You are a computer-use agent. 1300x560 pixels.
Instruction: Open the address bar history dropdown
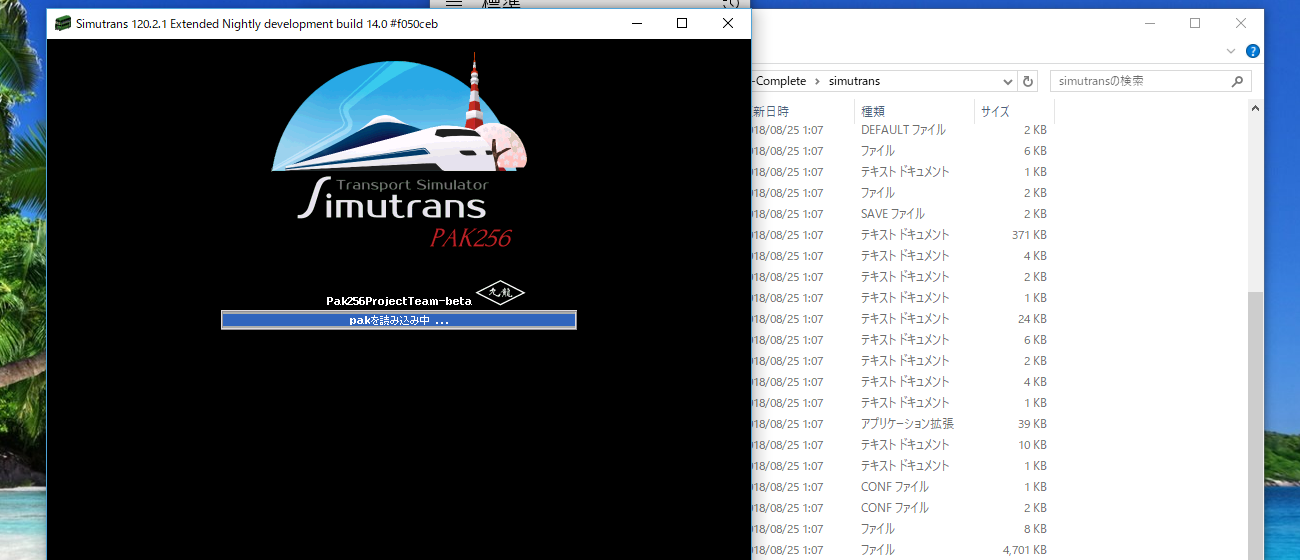[x=1007, y=81]
